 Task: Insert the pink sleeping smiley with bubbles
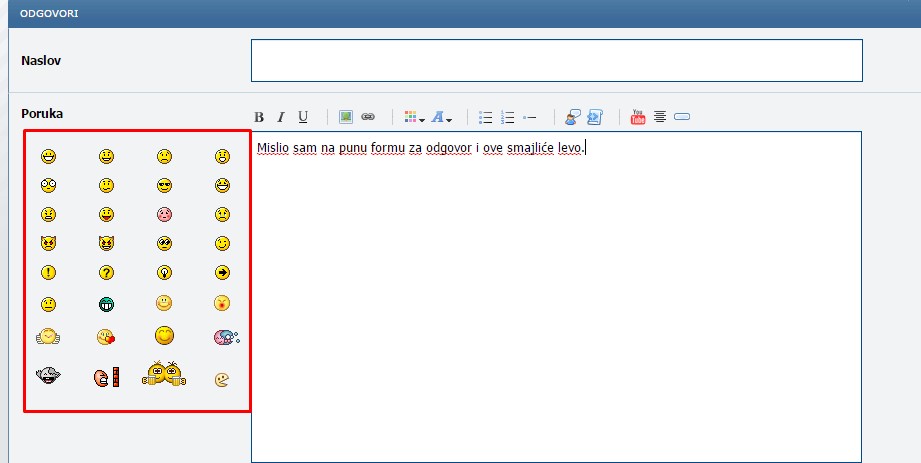pos(226,337)
